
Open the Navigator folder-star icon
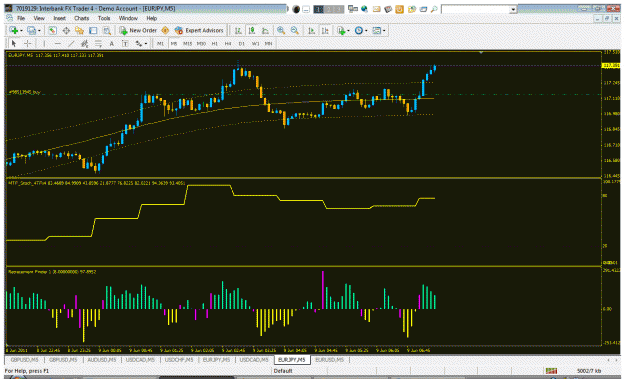[79, 30]
